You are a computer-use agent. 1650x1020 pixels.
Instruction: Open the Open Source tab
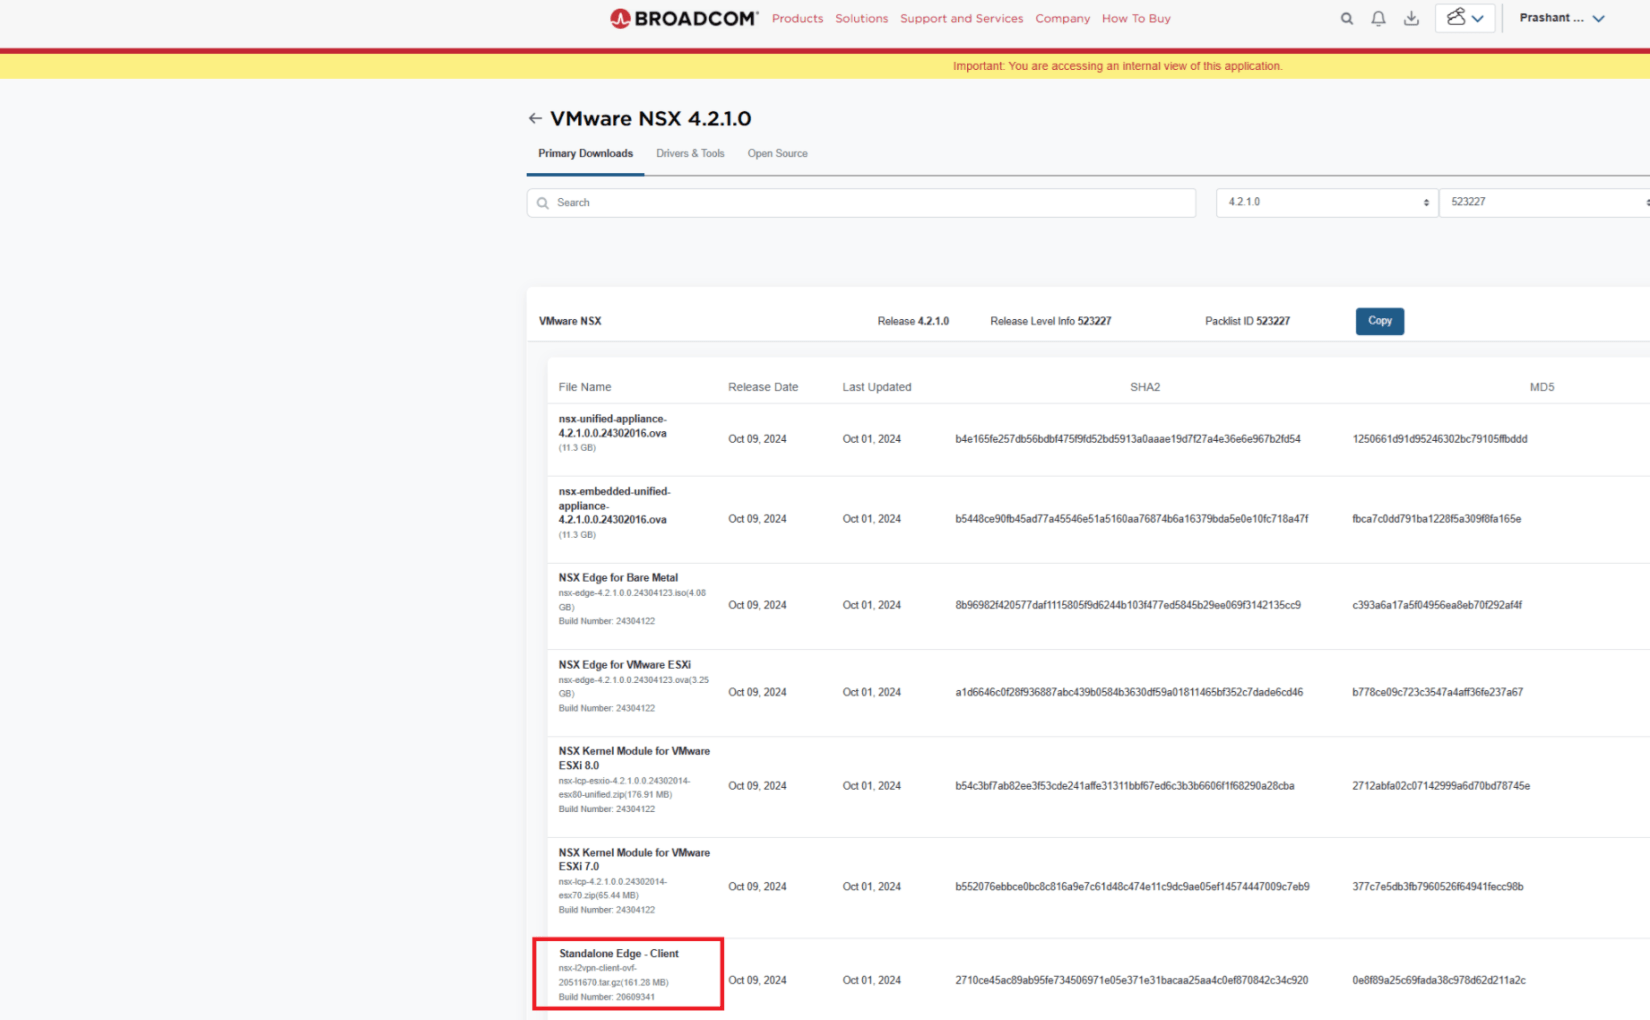[x=777, y=153]
